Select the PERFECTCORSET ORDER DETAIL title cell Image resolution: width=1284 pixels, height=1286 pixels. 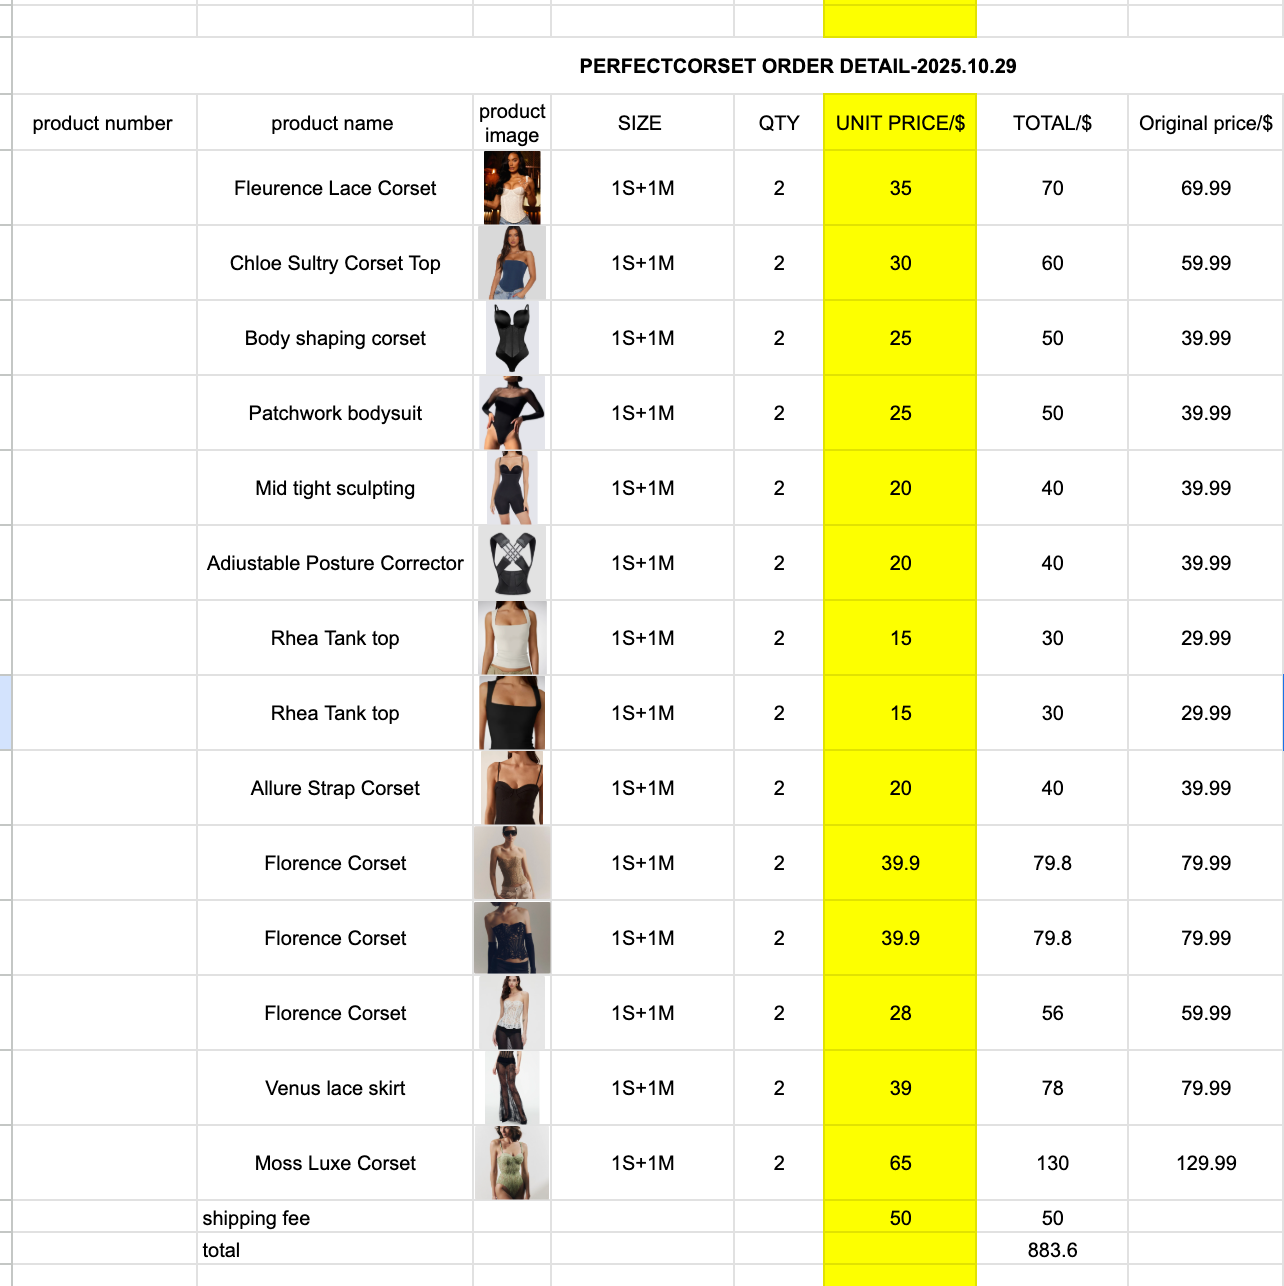(797, 66)
